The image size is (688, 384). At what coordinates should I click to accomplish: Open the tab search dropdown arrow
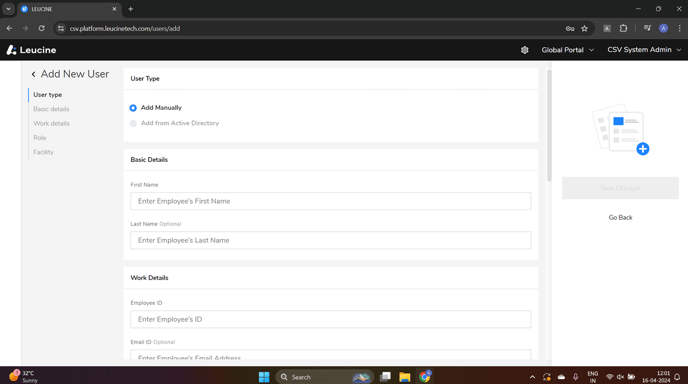pyautogui.click(x=8, y=9)
